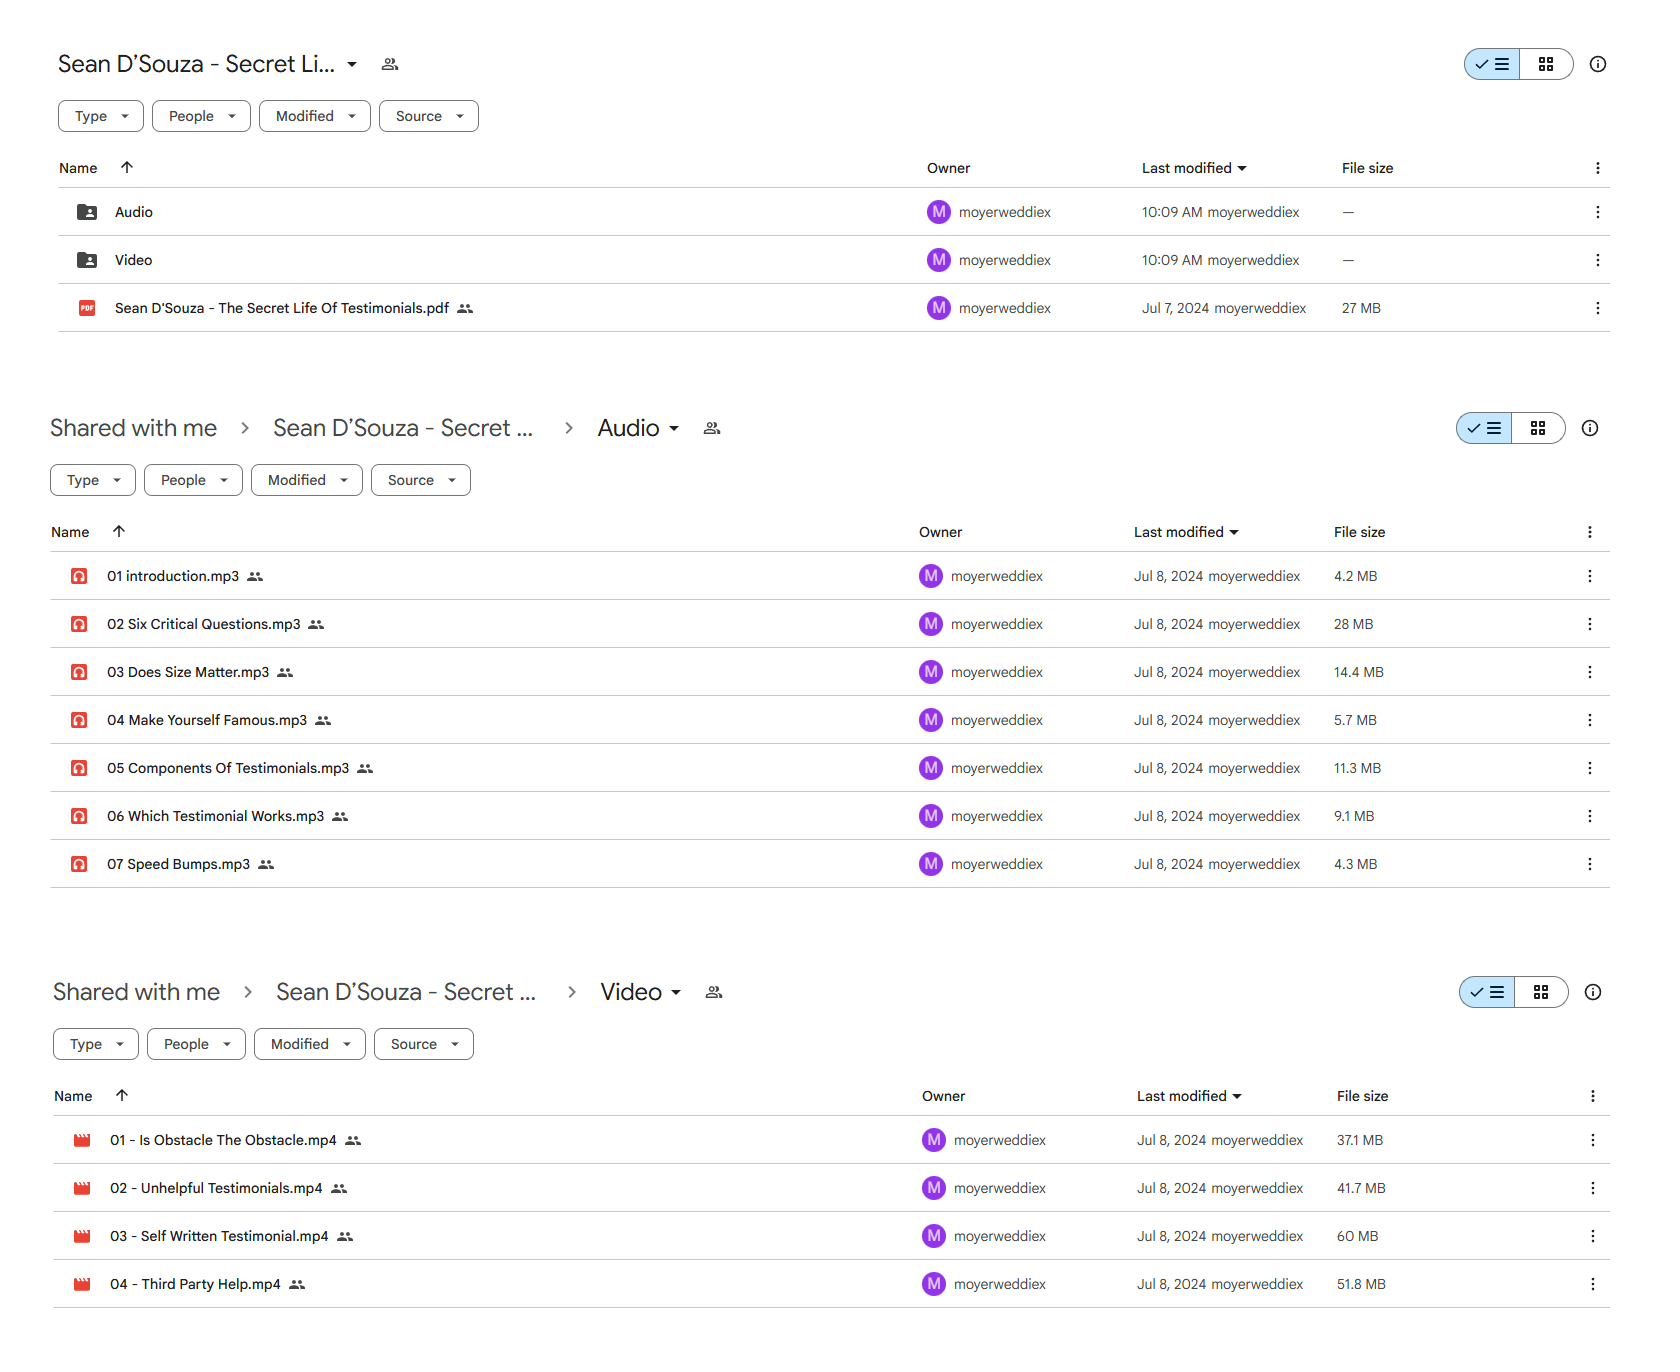This screenshot has width=1680, height=1372.
Task: Open Sean D'Souza - Secret ... breadcrumb above Audio
Action: click(x=403, y=428)
